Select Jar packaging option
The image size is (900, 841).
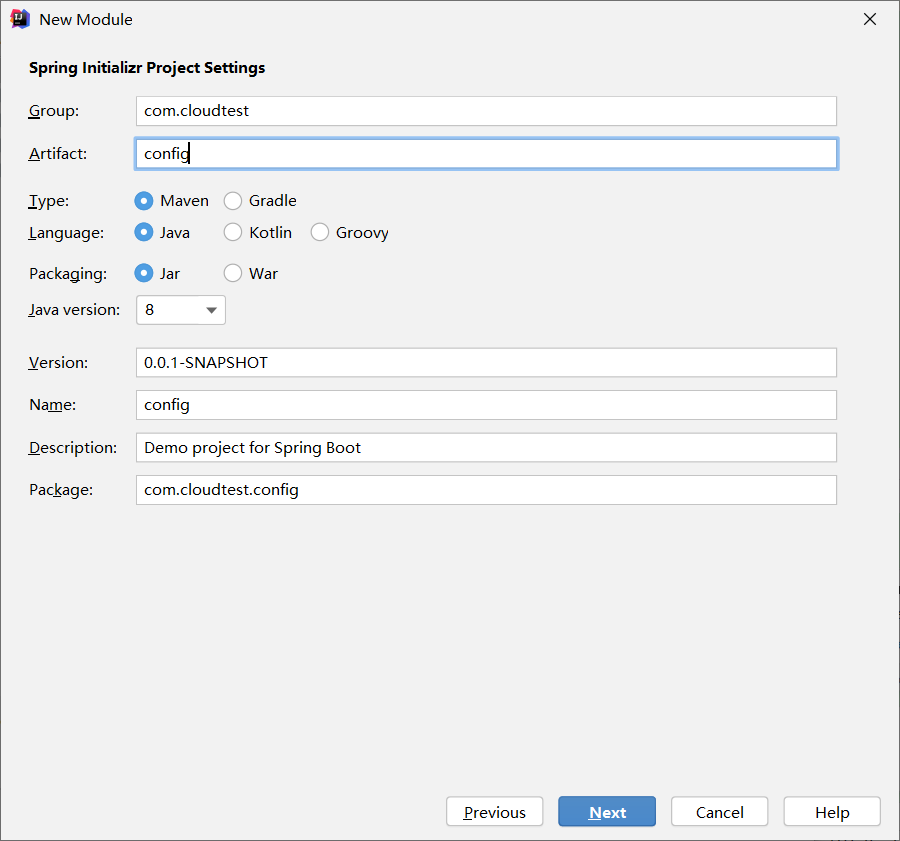coord(143,273)
